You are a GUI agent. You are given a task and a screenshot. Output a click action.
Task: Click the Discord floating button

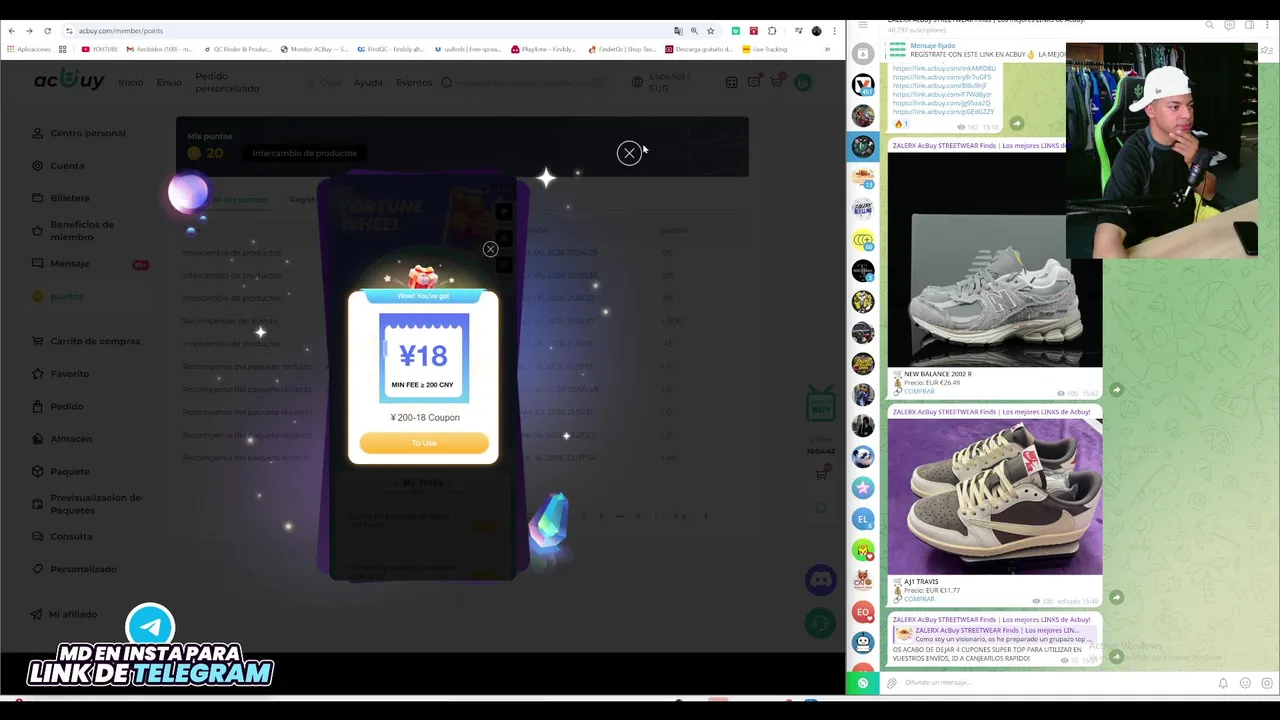(x=821, y=579)
